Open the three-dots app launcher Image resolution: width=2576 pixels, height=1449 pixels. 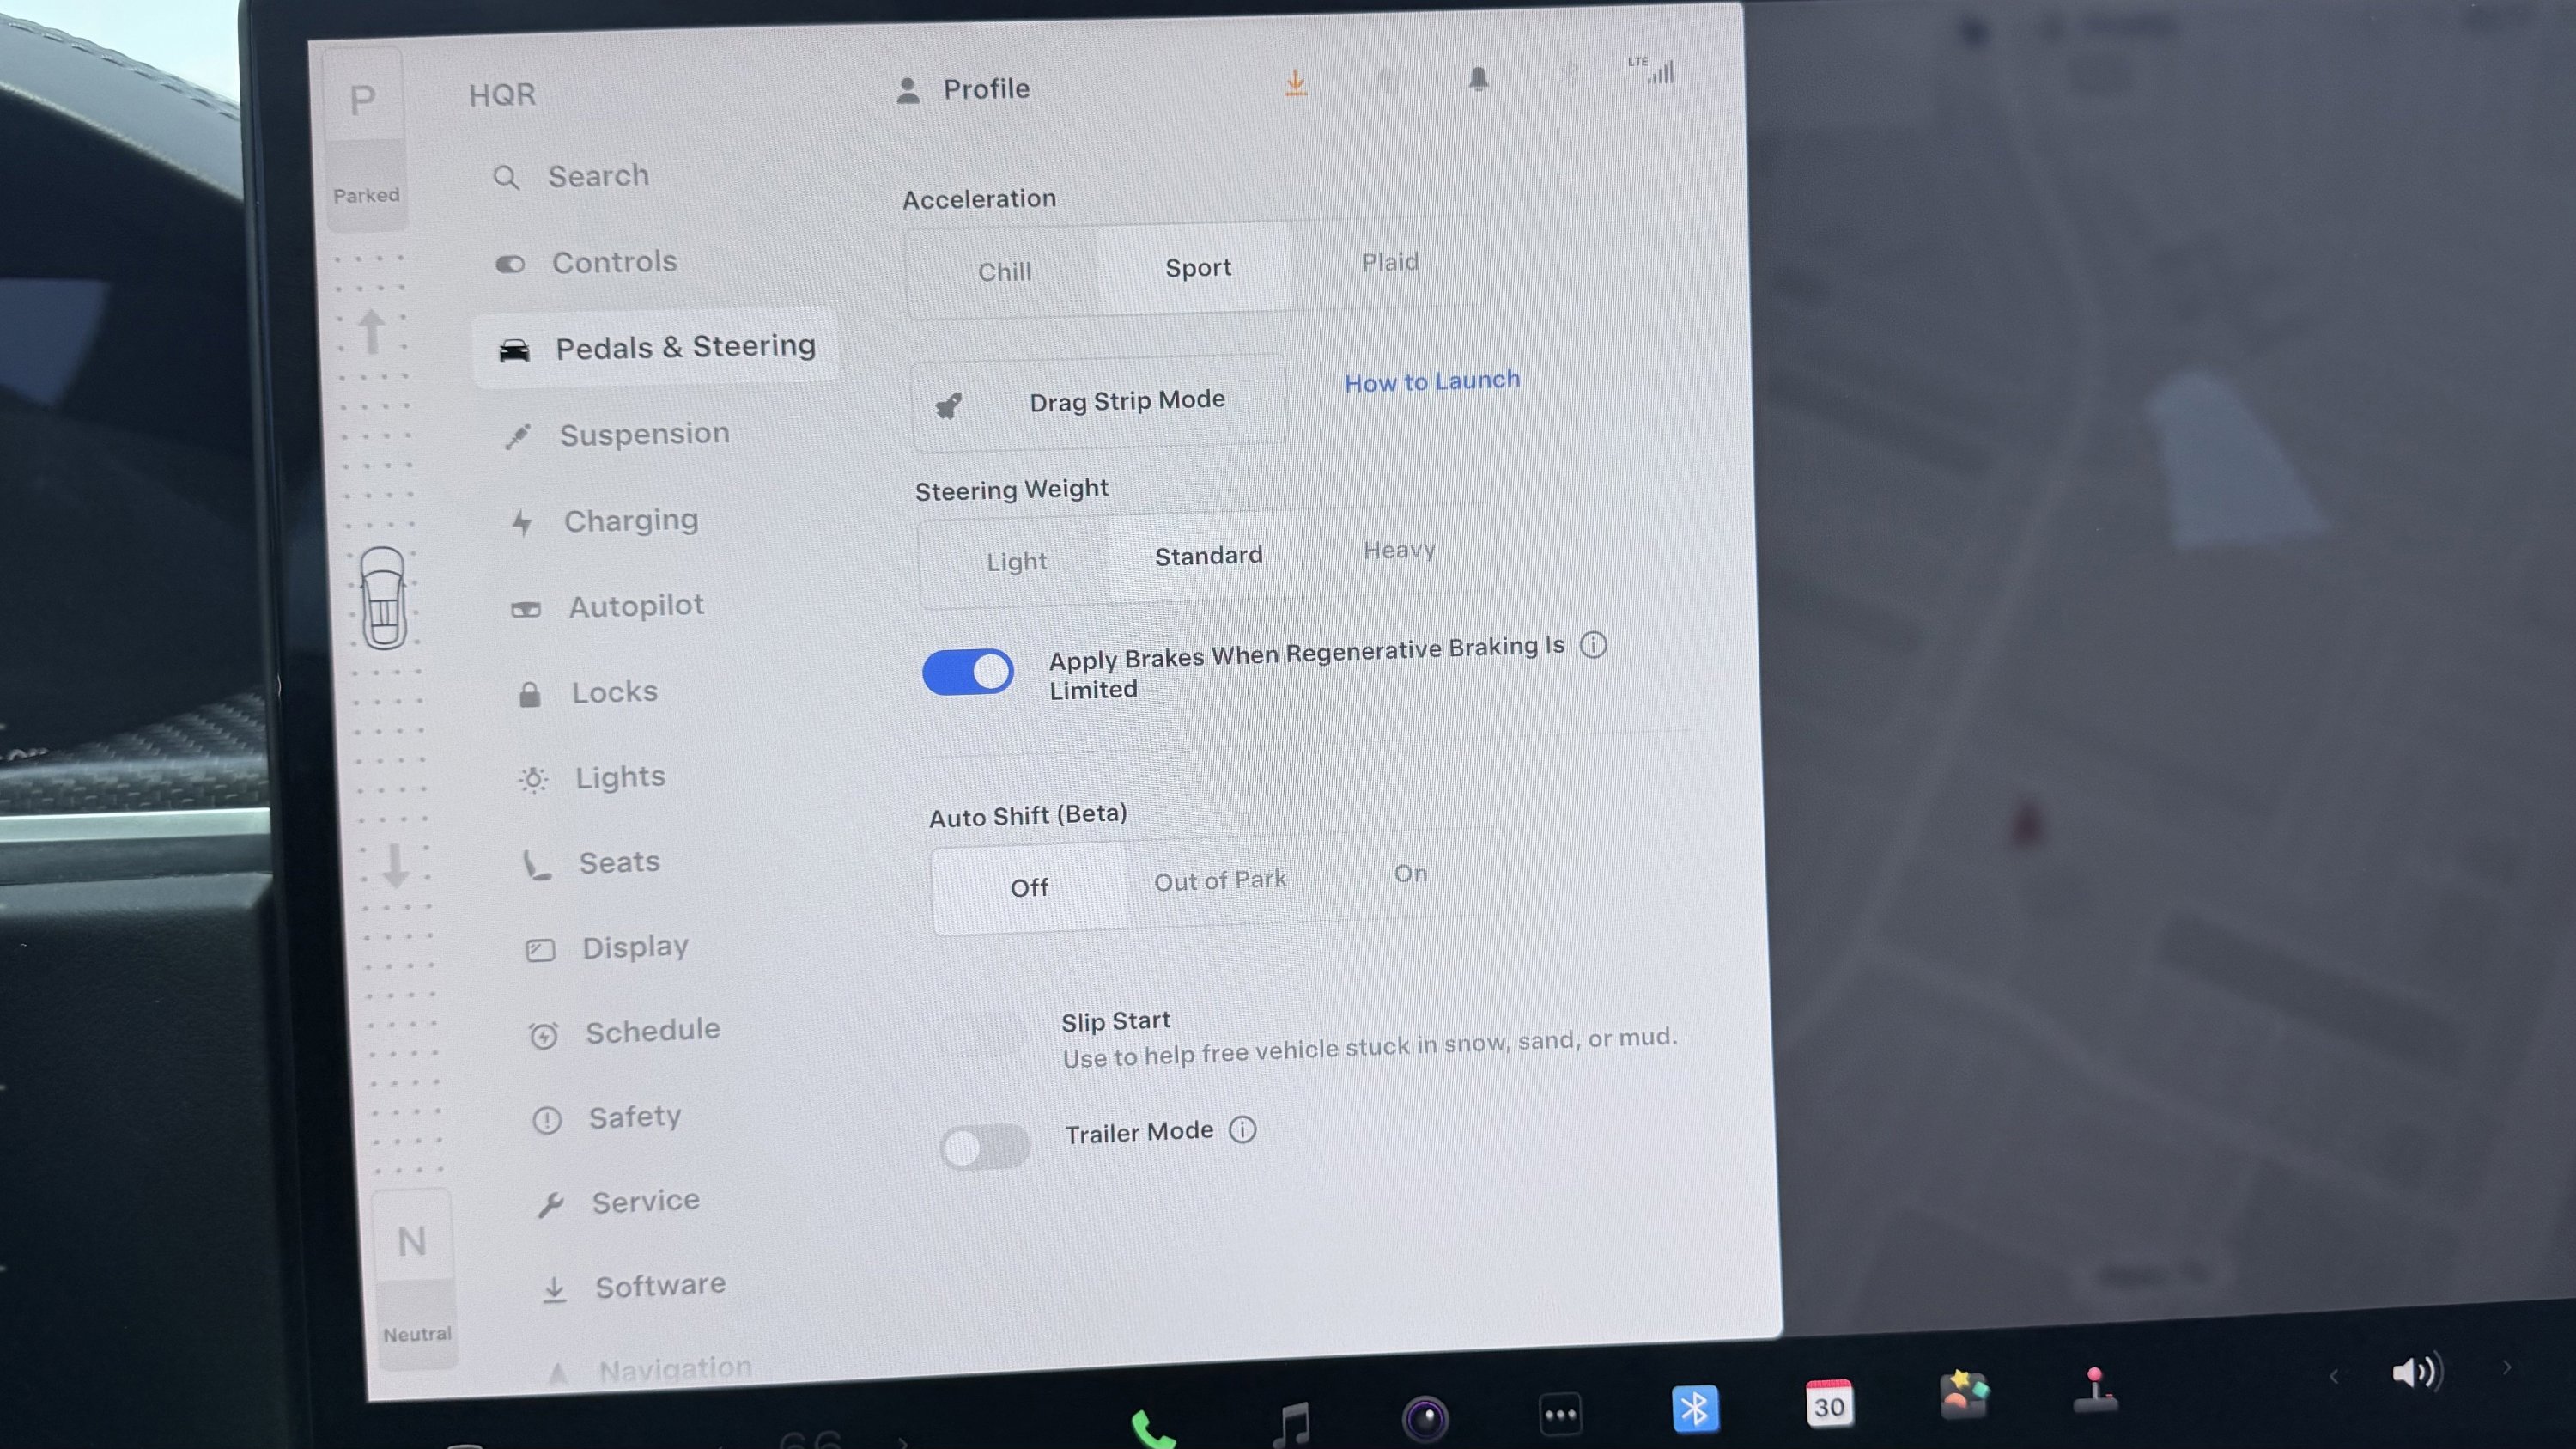pyautogui.click(x=1560, y=1414)
